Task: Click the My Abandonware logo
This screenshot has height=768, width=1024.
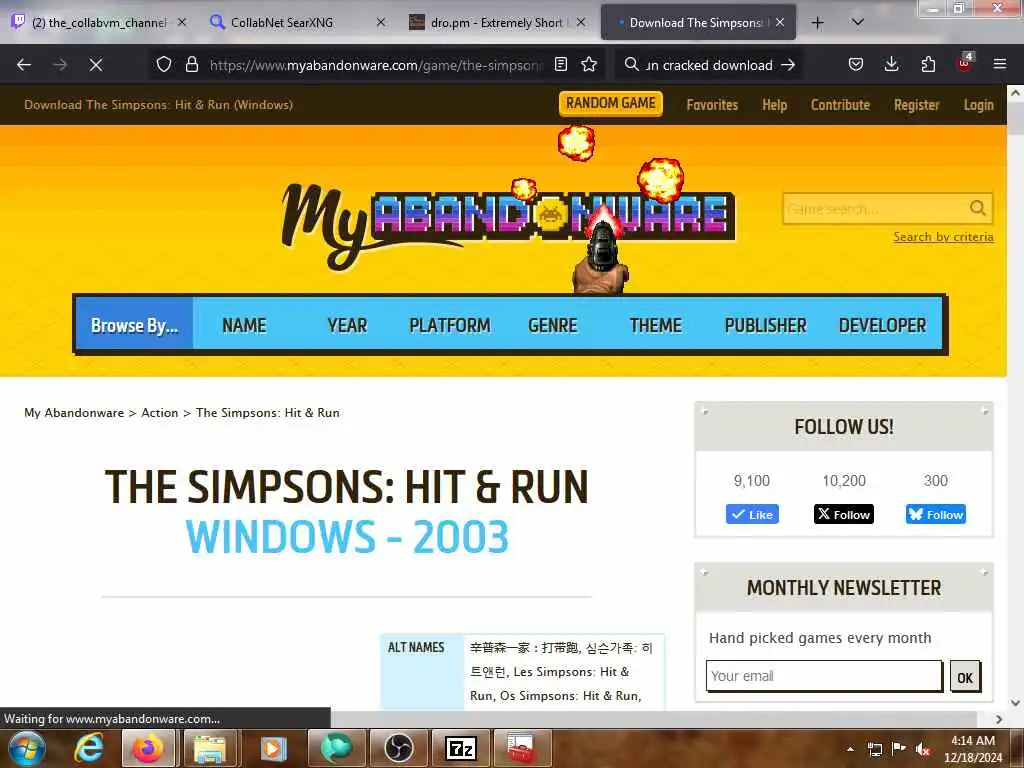Action: (508, 225)
